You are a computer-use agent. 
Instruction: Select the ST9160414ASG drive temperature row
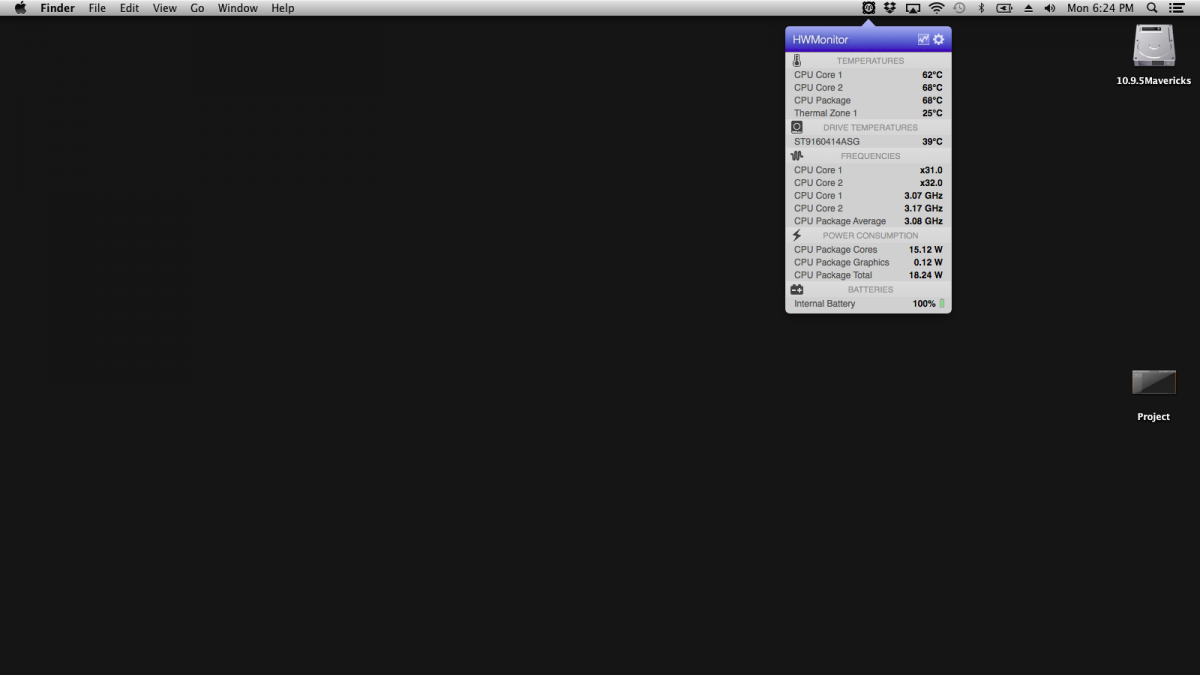pyautogui.click(x=867, y=142)
